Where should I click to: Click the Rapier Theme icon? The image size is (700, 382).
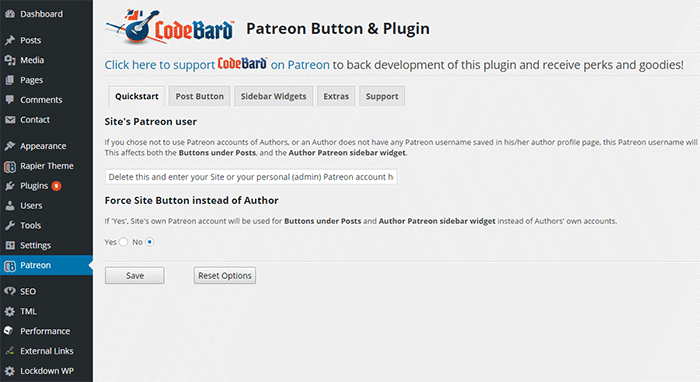pos(10,166)
